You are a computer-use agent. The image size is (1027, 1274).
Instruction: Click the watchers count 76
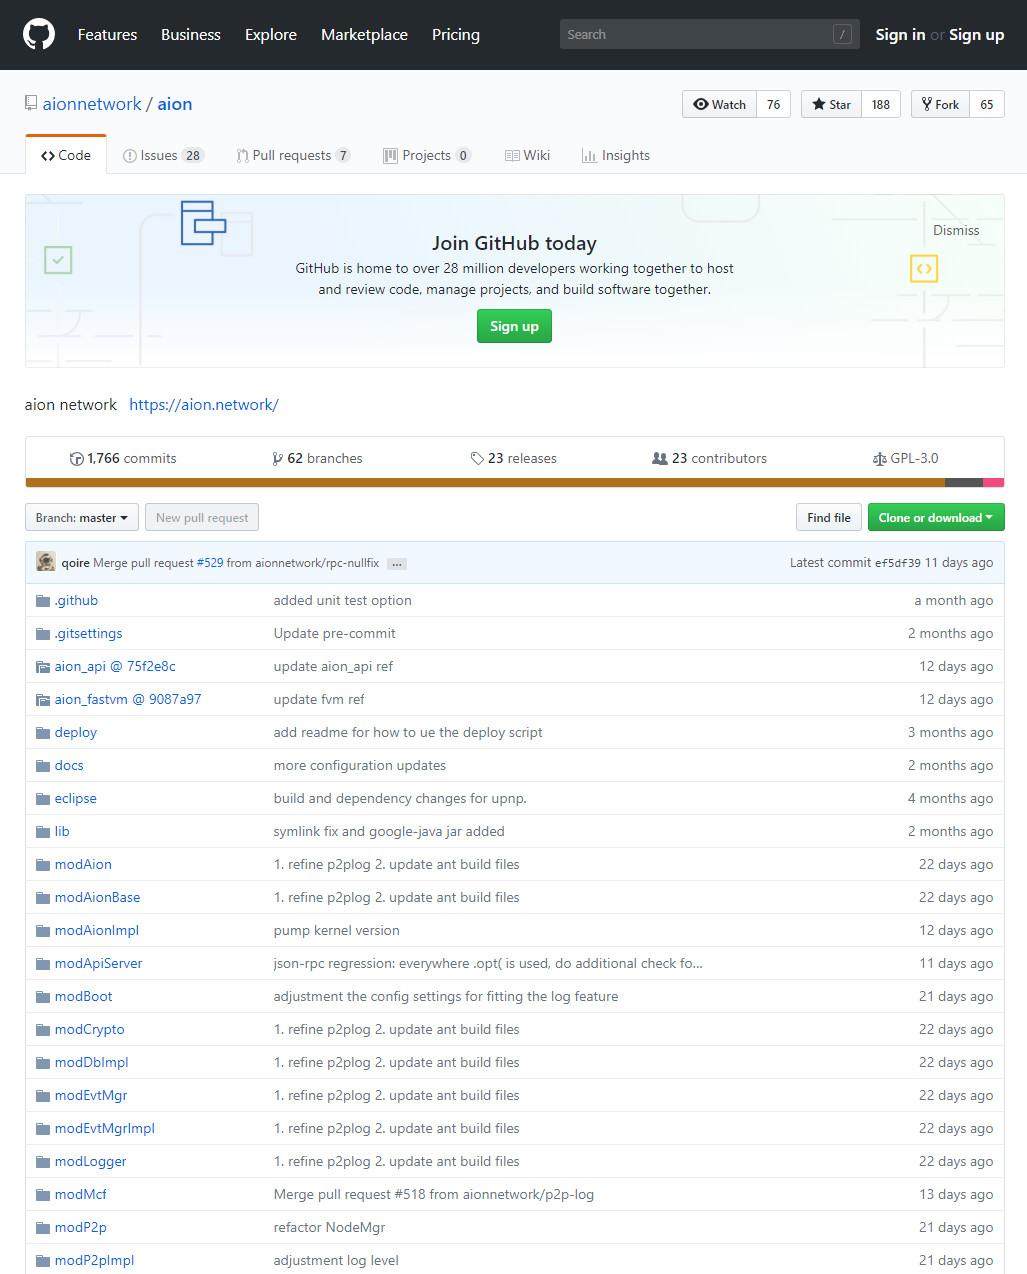point(774,104)
